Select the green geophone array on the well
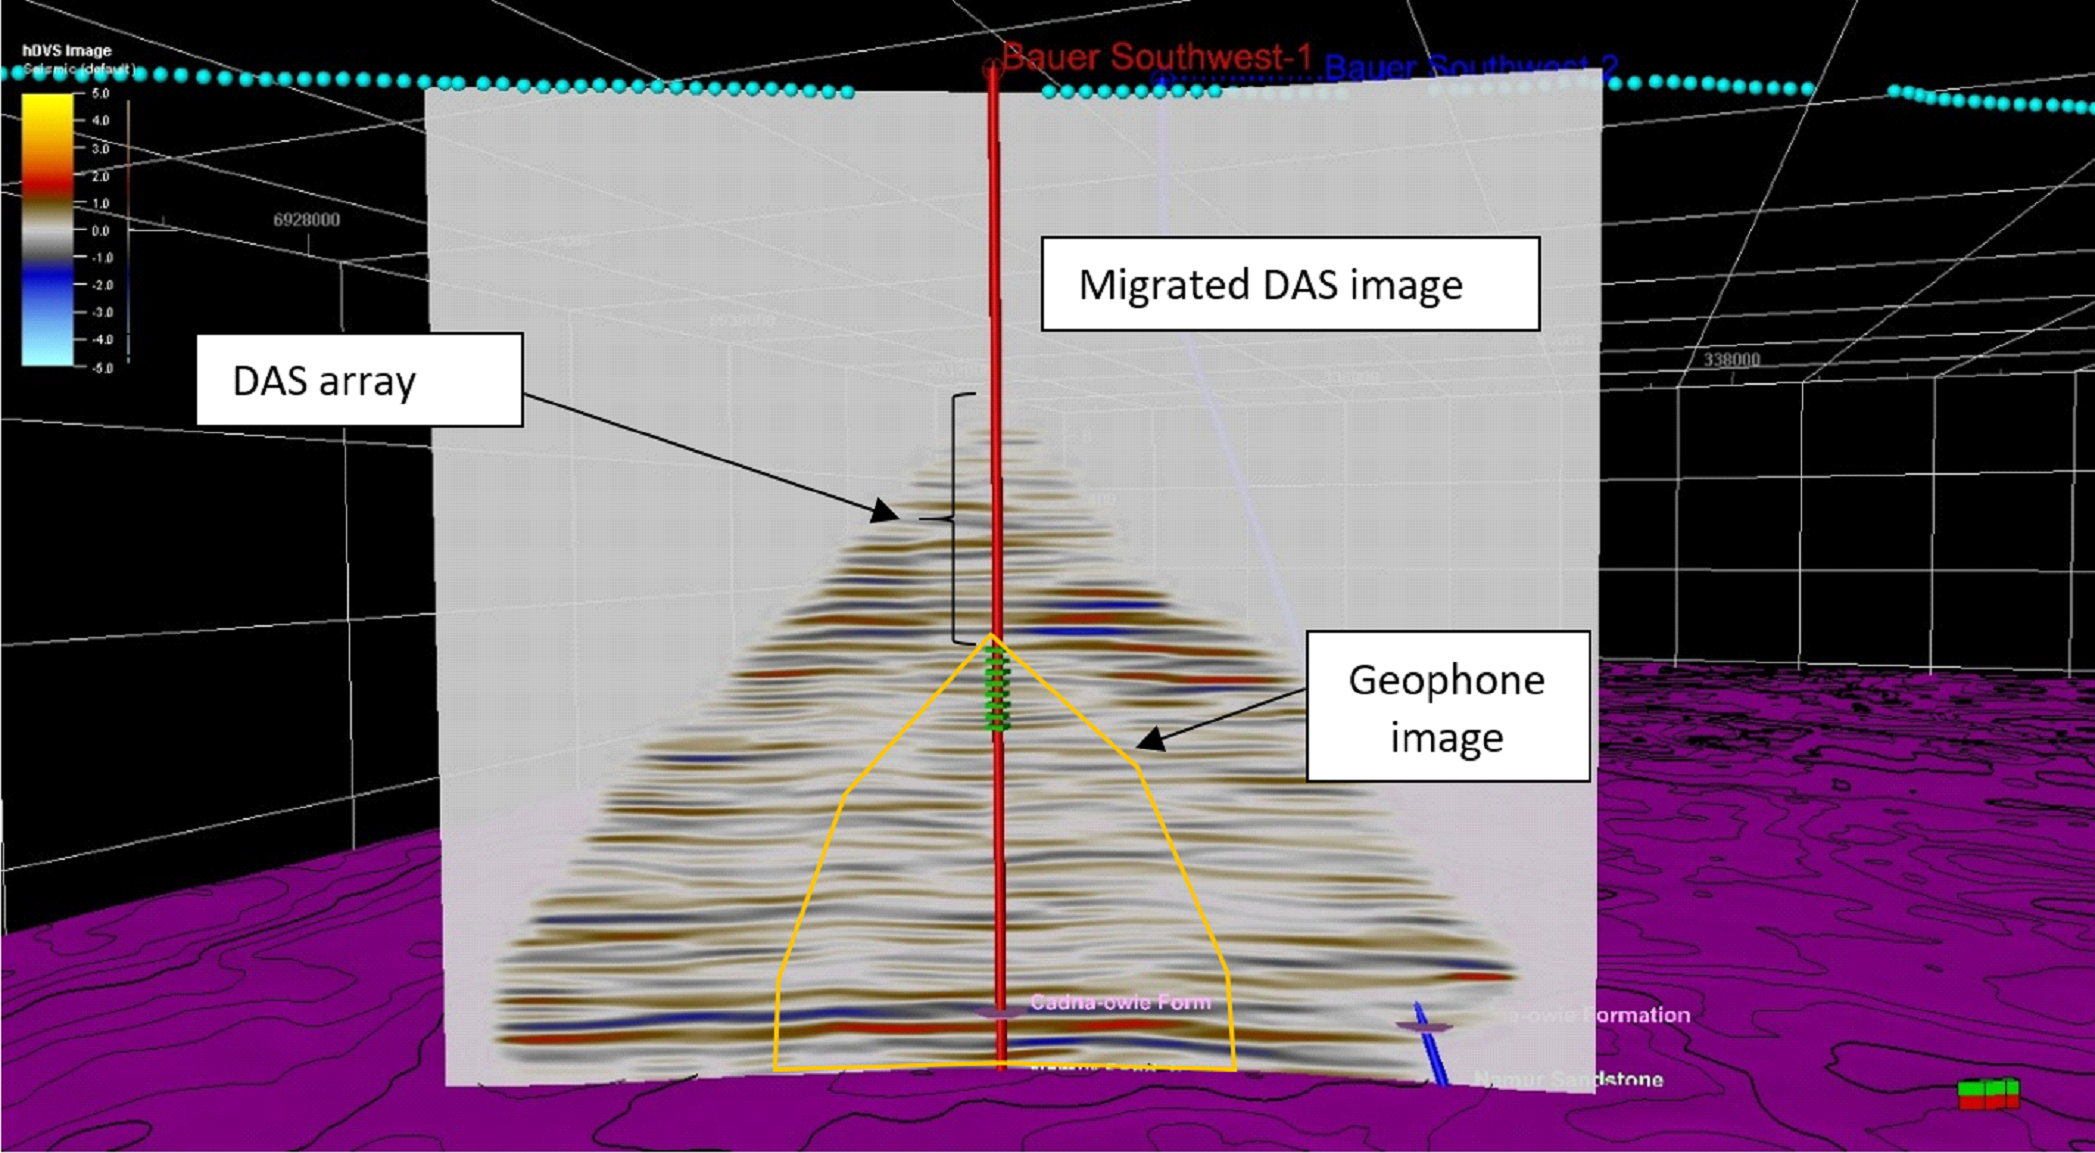Image resolution: width=2095 pixels, height=1153 pixels. click(x=996, y=688)
